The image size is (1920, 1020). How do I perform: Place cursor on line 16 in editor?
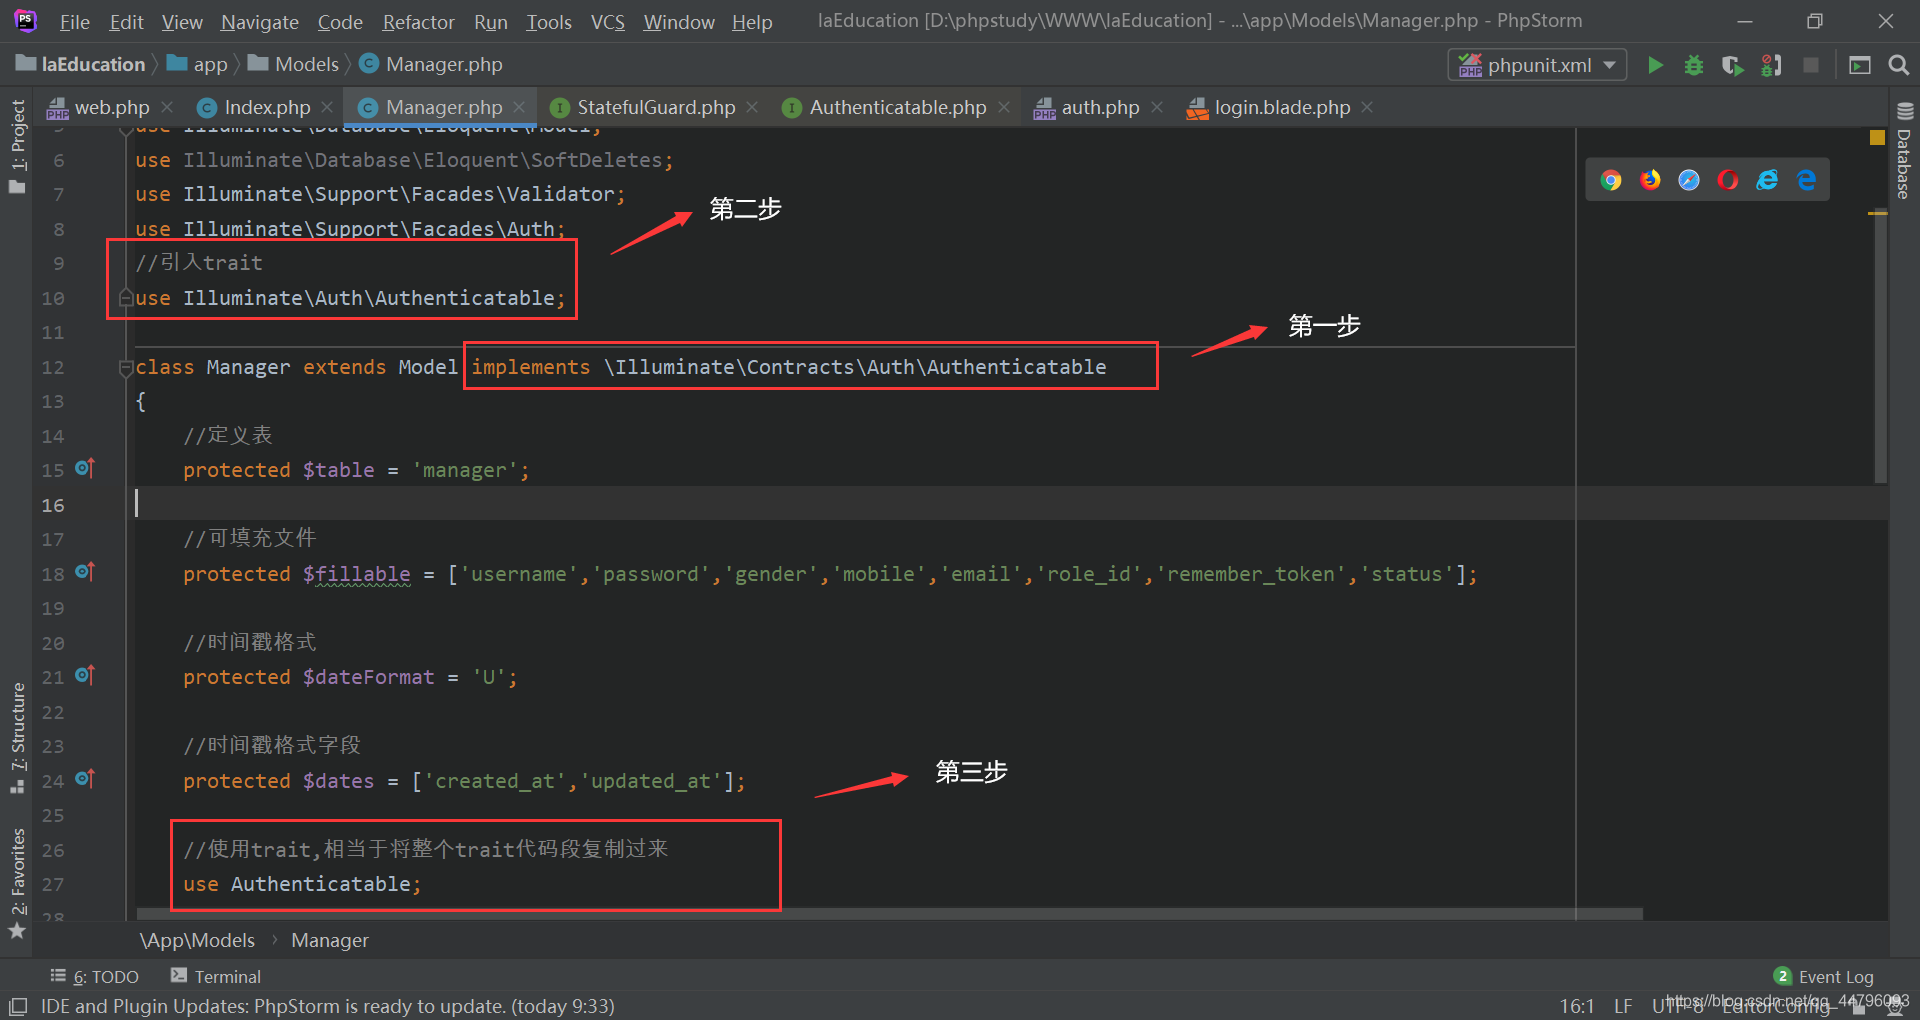click(x=855, y=504)
